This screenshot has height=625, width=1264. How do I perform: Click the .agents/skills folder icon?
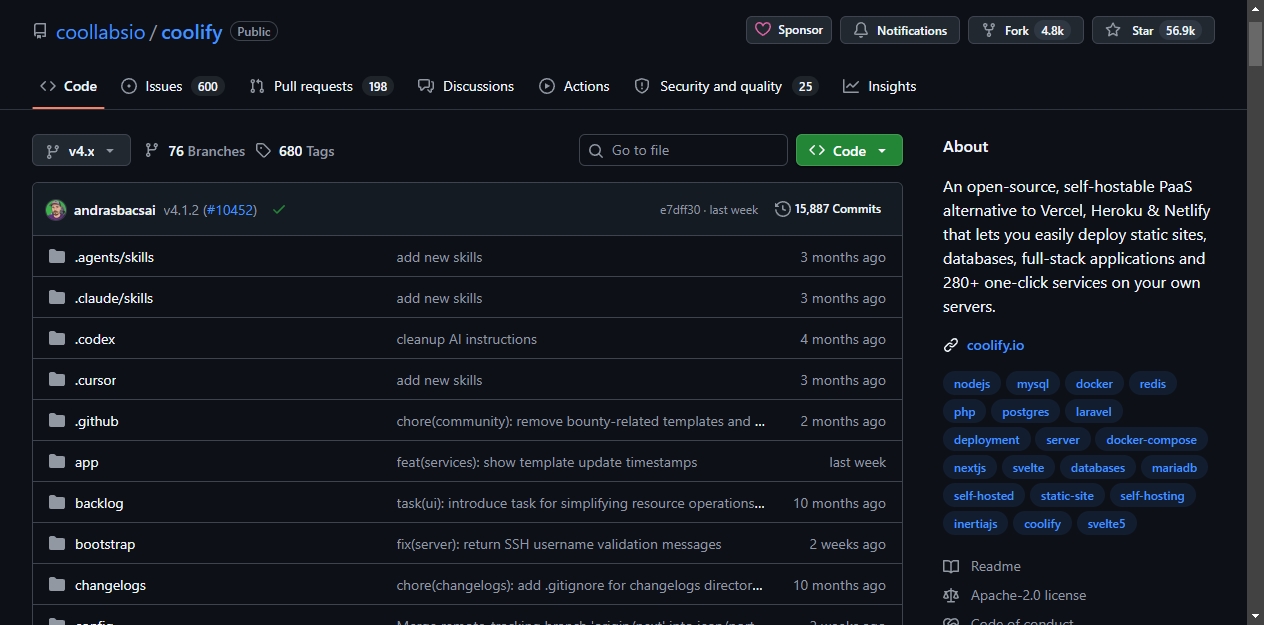pyautogui.click(x=57, y=257)
